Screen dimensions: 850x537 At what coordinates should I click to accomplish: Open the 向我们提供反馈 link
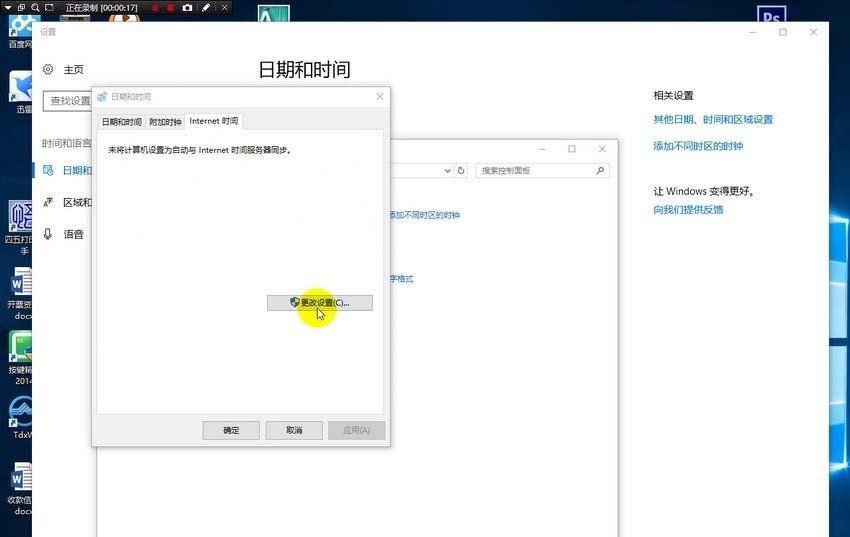tap(688, 210)
